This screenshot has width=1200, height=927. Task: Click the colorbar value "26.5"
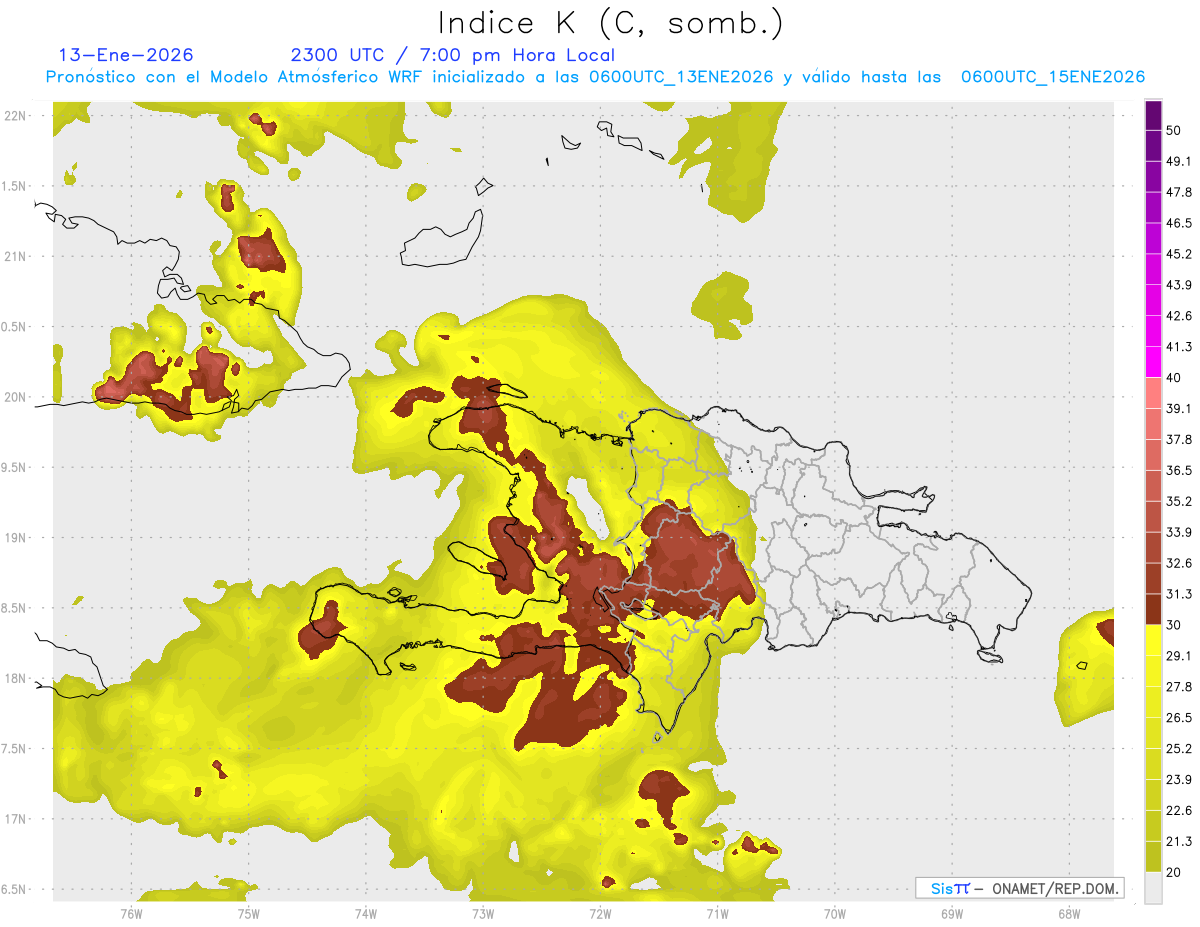click(1179, 718)
